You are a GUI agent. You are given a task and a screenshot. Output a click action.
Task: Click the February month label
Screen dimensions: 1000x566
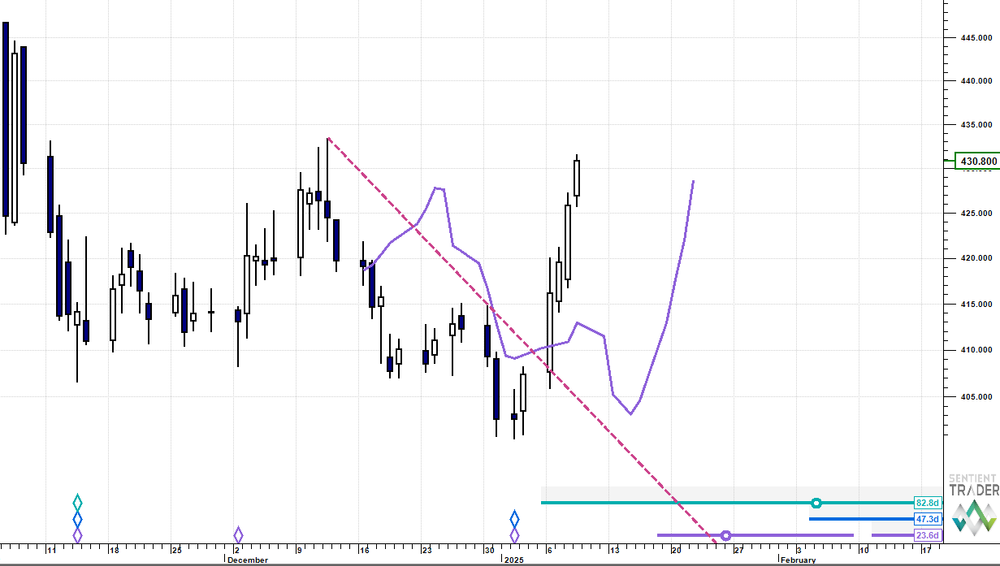pyautogui.click(x=798, y=560)
